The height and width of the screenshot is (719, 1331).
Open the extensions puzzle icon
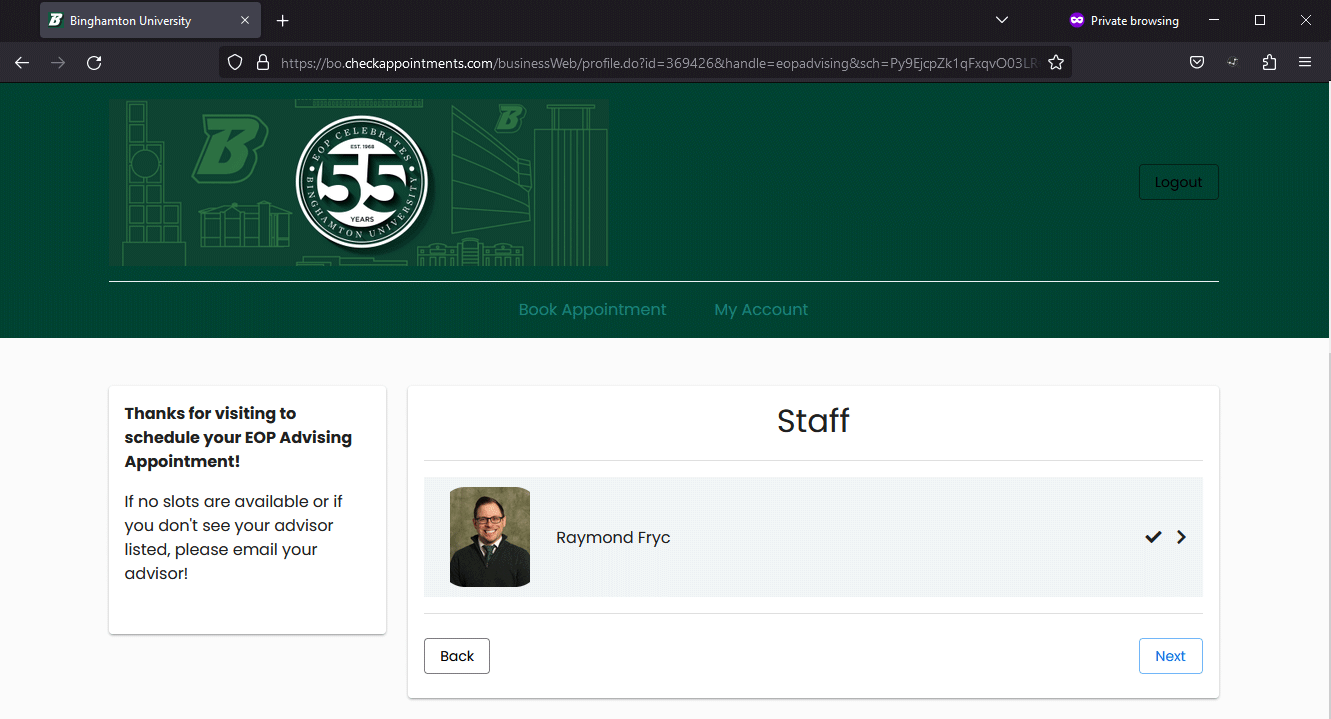click(x=1269, y=62)
